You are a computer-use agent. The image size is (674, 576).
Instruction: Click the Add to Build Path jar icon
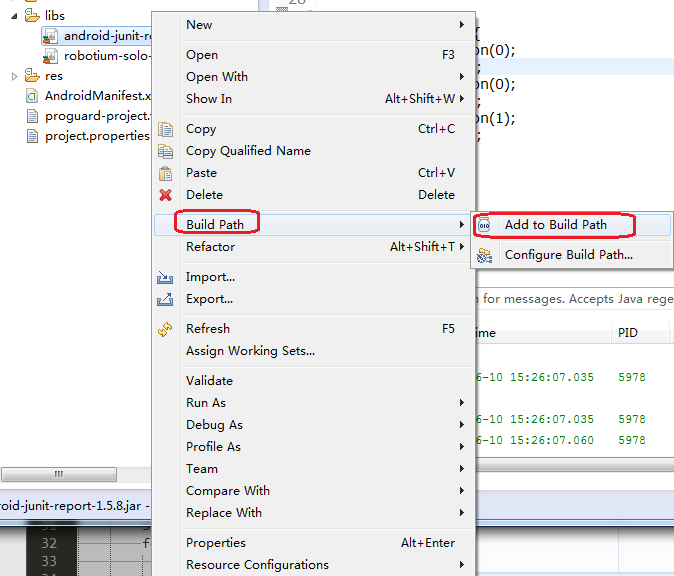[484, 225]
